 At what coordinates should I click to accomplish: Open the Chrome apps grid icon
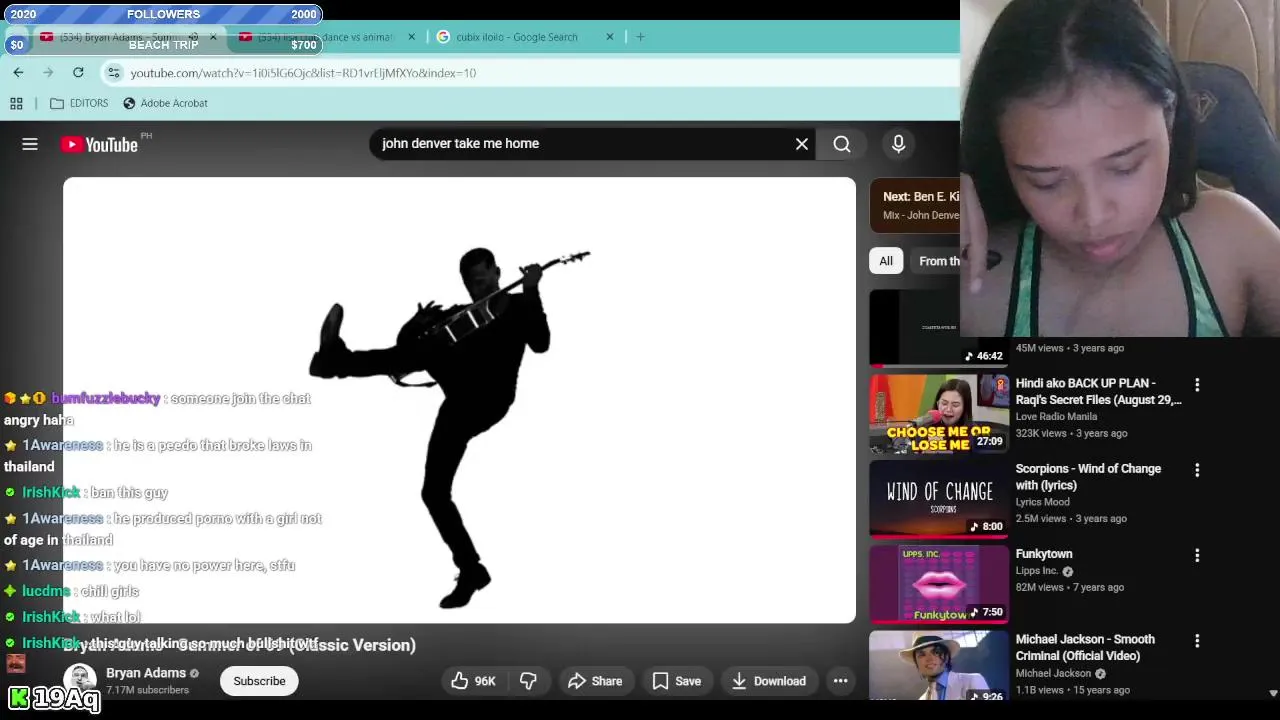16,103
